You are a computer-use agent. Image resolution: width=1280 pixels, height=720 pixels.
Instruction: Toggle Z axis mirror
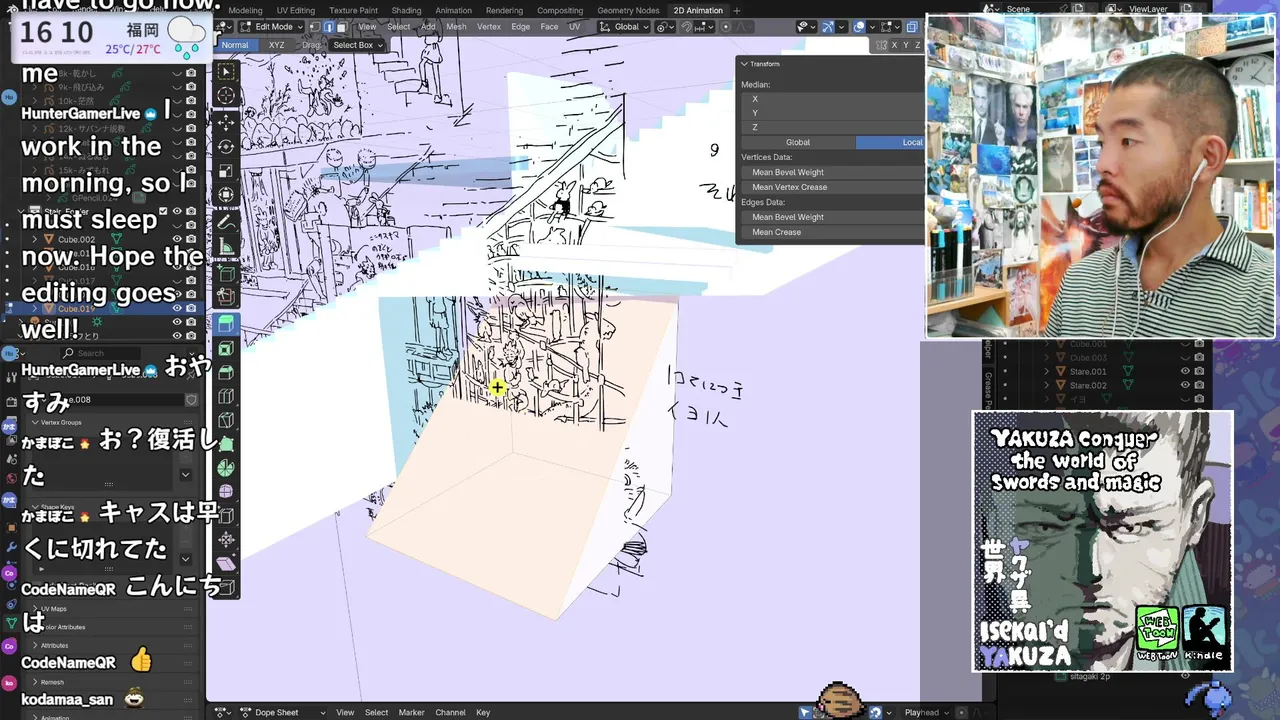point(918,45)
